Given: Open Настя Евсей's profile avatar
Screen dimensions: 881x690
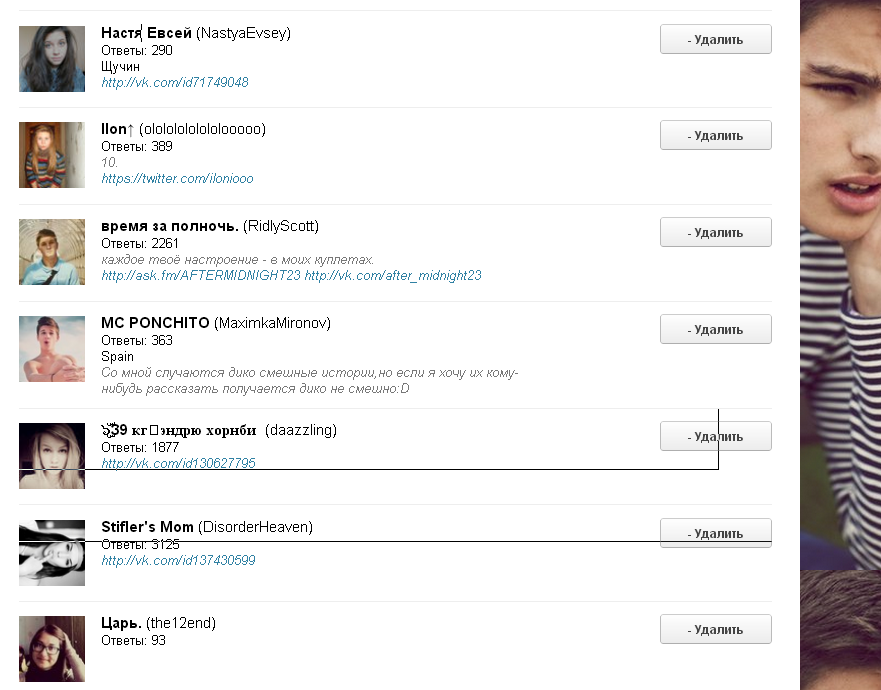Looking at the screenshot, I should 52,59.
